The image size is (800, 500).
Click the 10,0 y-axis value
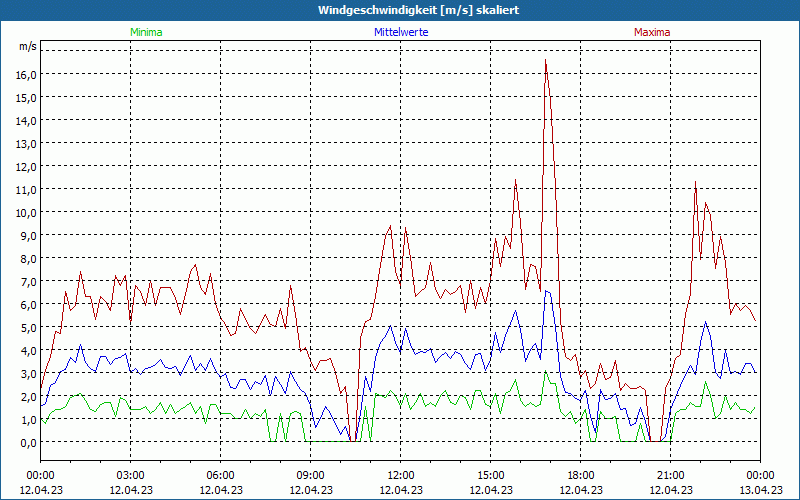(27, 212)
